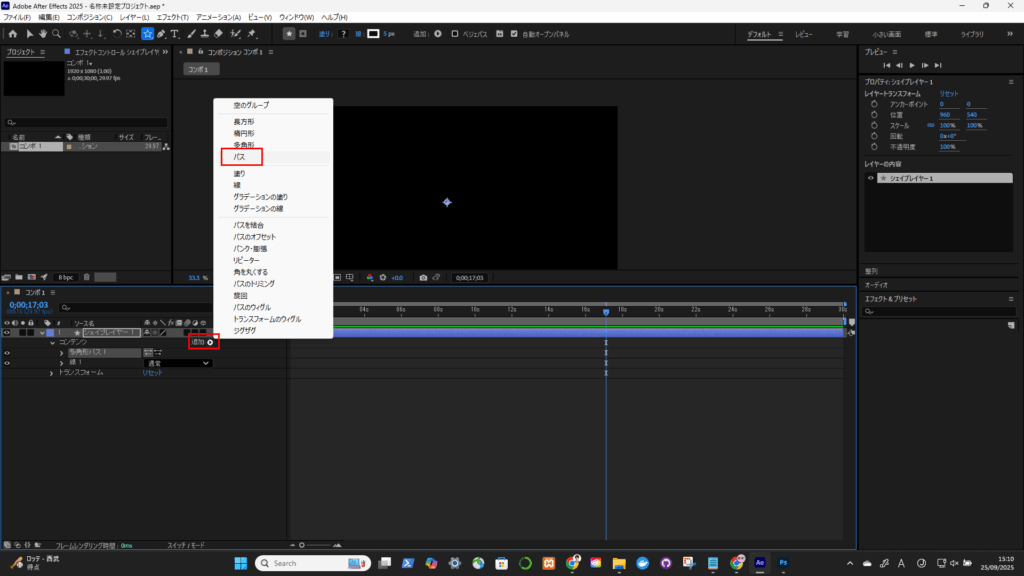
Task: Open the エフェクト(T) menu
Action: pyautogui.click(x=172, y=18)
